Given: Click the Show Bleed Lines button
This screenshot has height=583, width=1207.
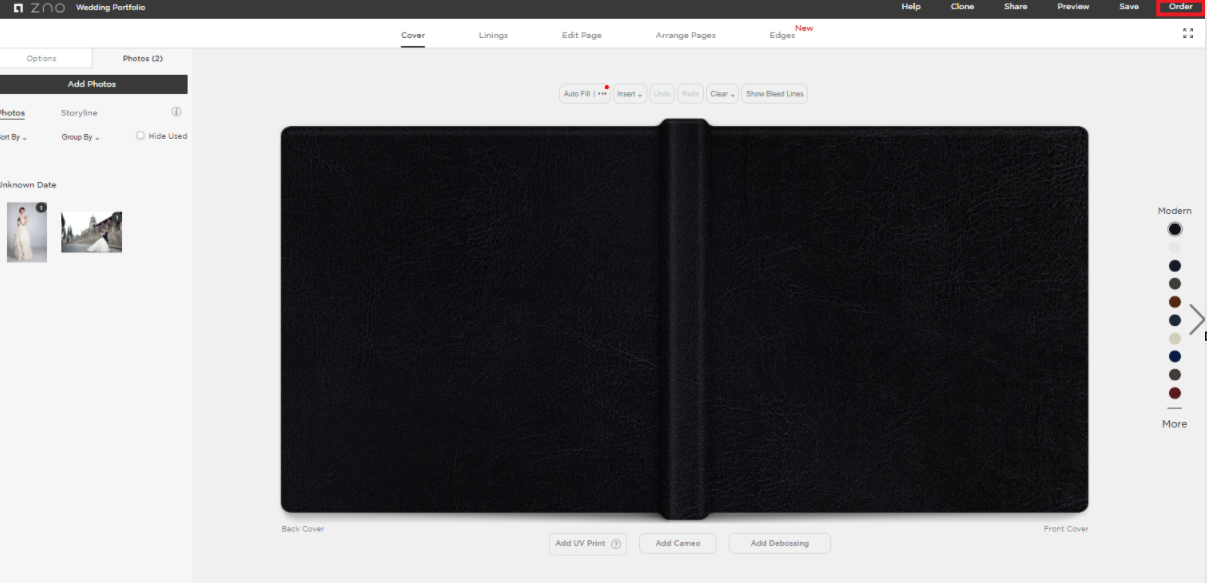Looking at the screenshot, I should [x=775, y=94].
